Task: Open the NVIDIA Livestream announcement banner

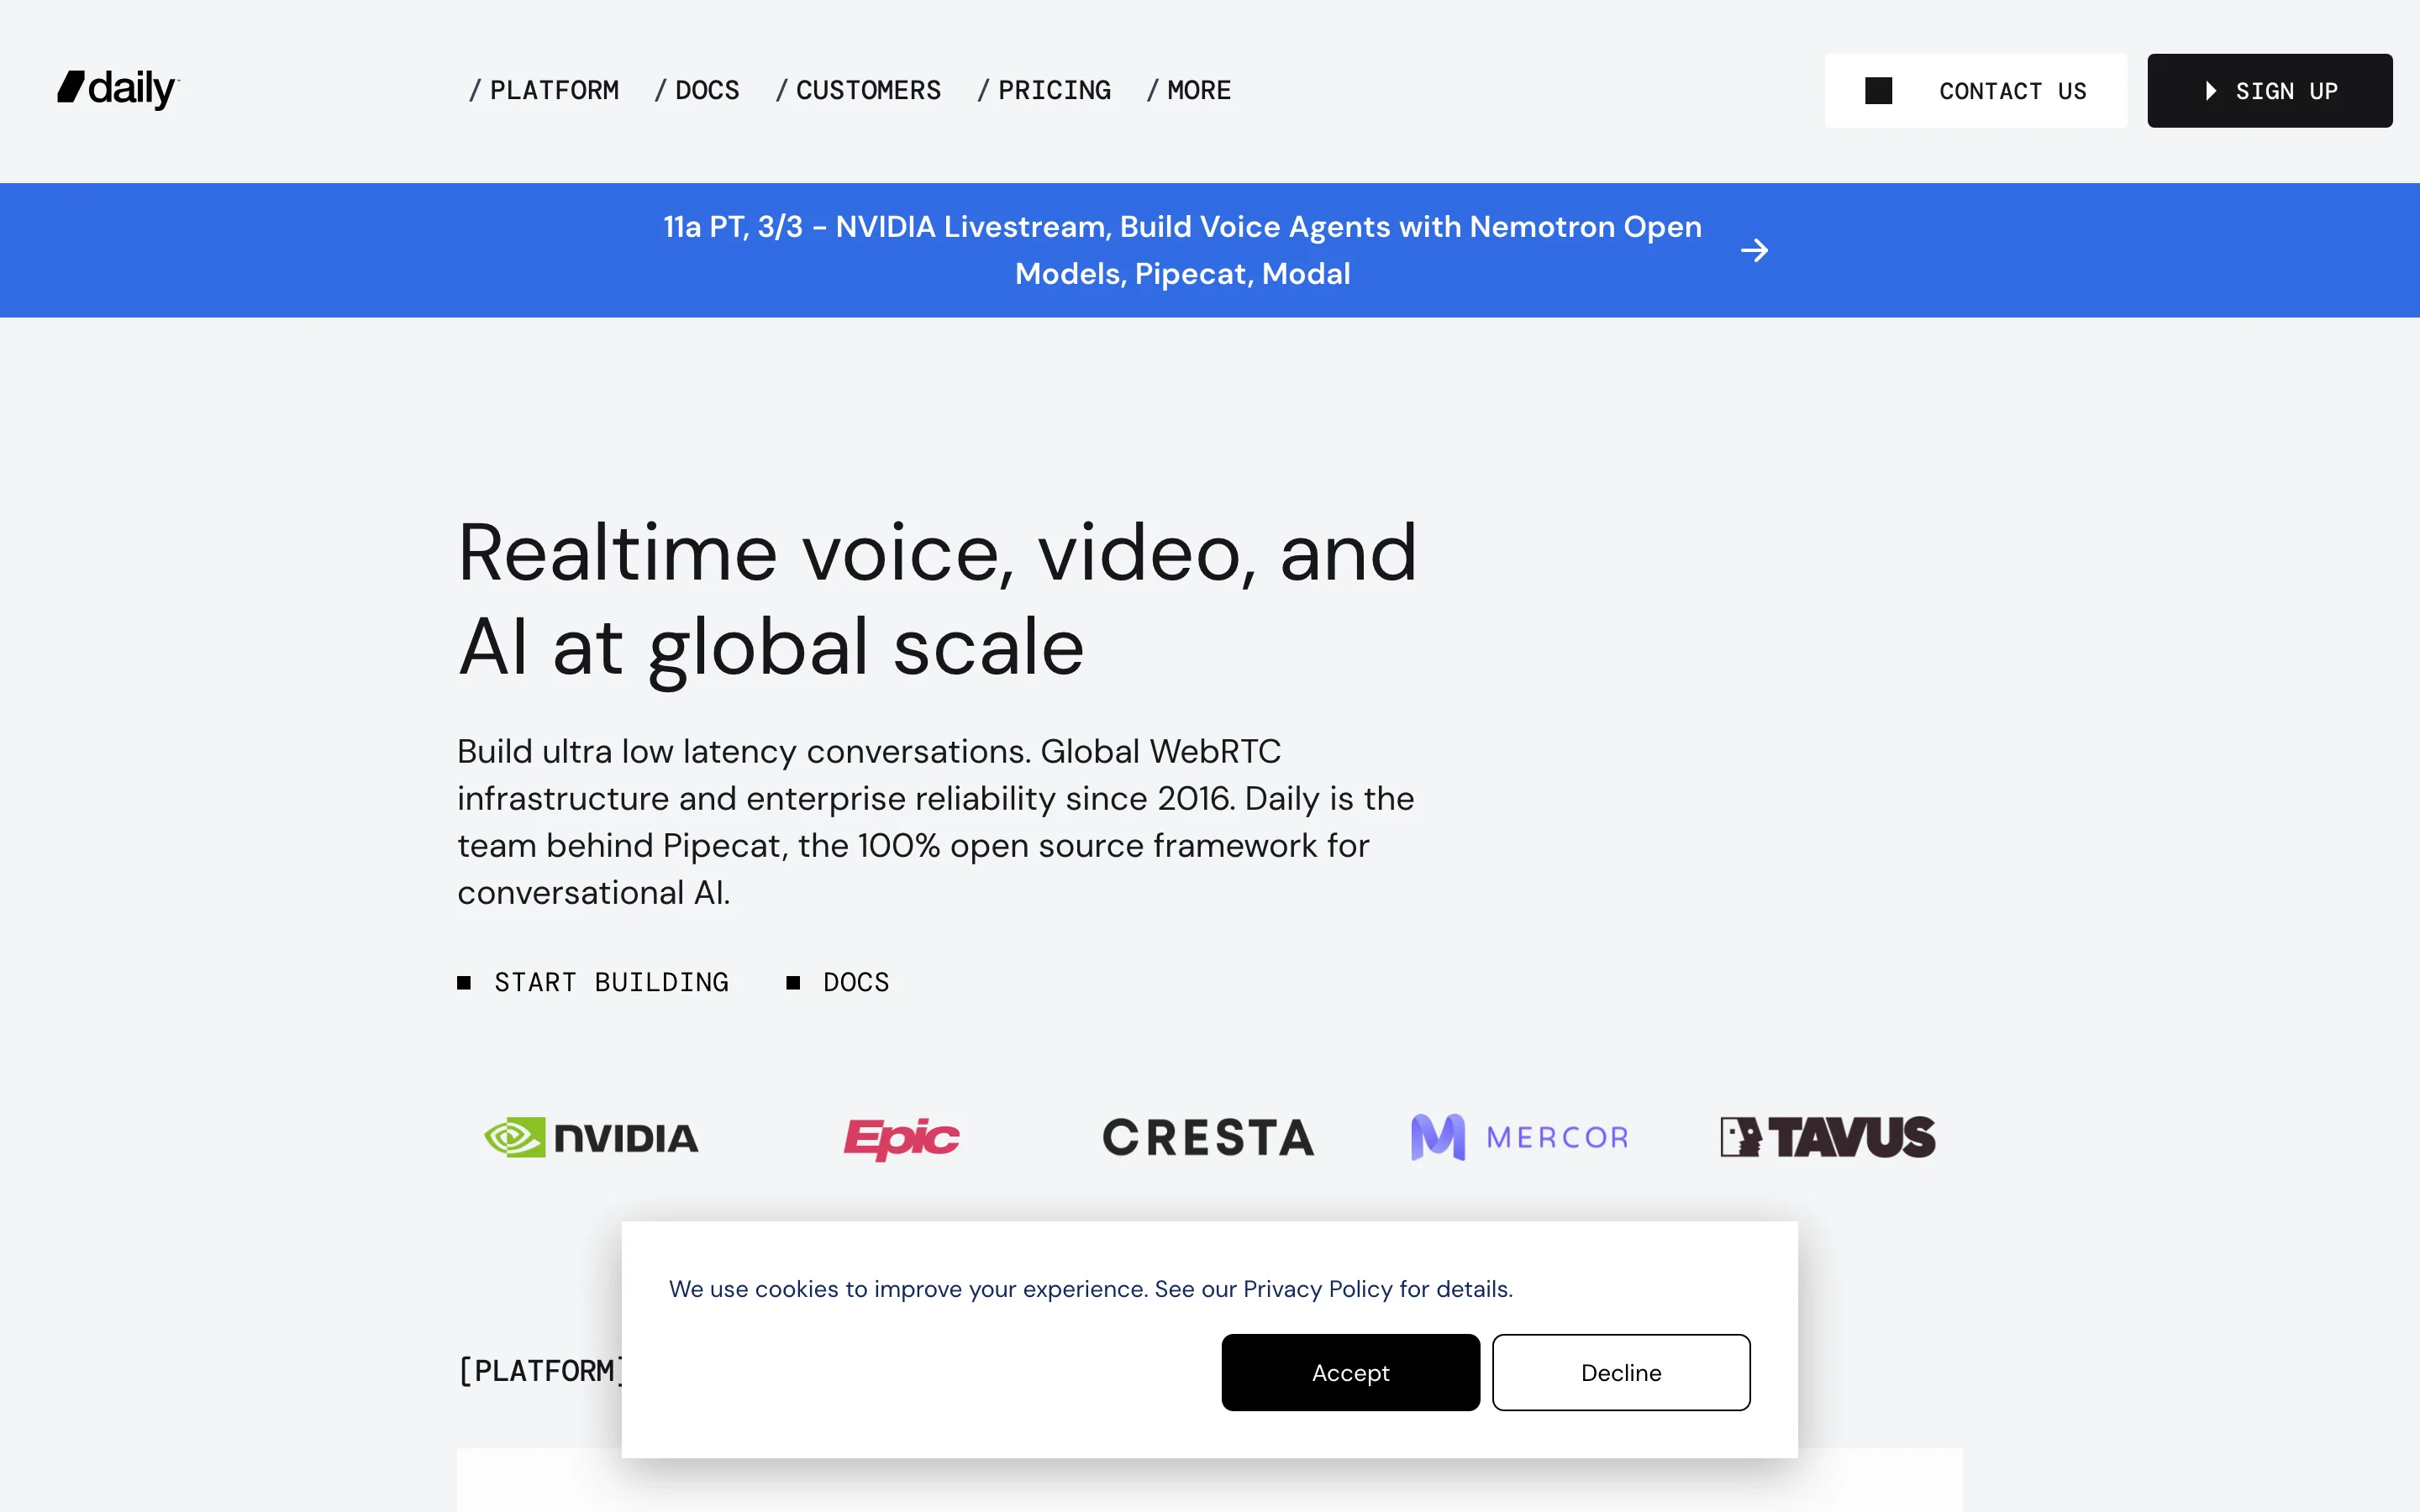Action: coord(1182,250)
